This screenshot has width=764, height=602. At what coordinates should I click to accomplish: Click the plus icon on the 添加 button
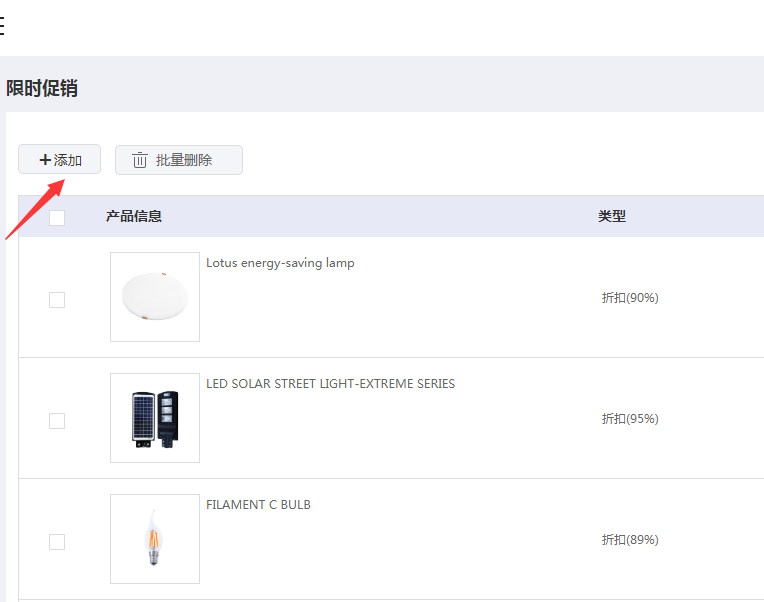(45, 160)
